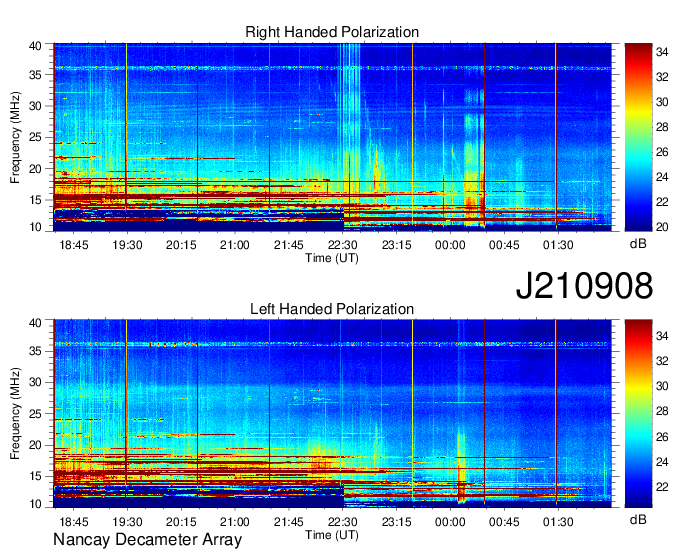Click the 21:45 time tick of Right Handed plot

click(x=288, y=245)
